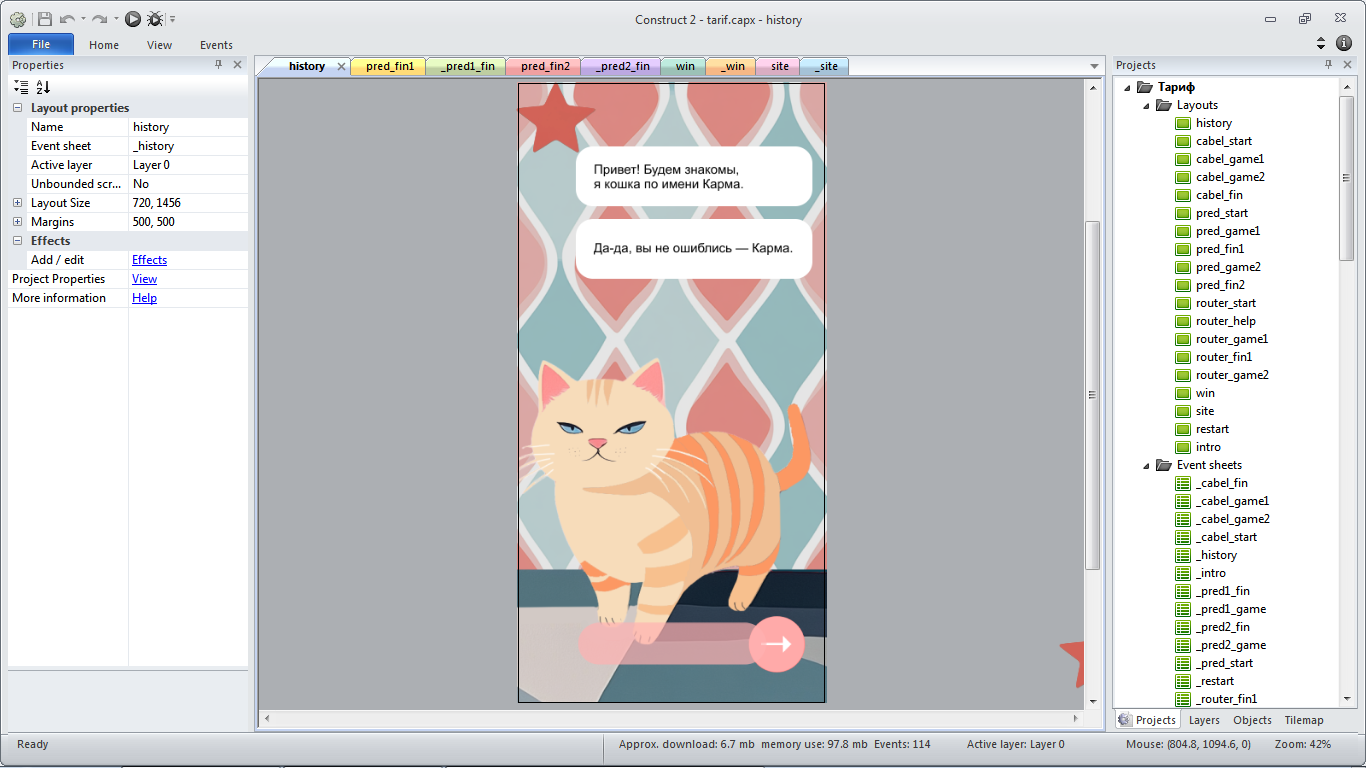
Task: Click the Undo arrow icon
Action: click(67, 19)
